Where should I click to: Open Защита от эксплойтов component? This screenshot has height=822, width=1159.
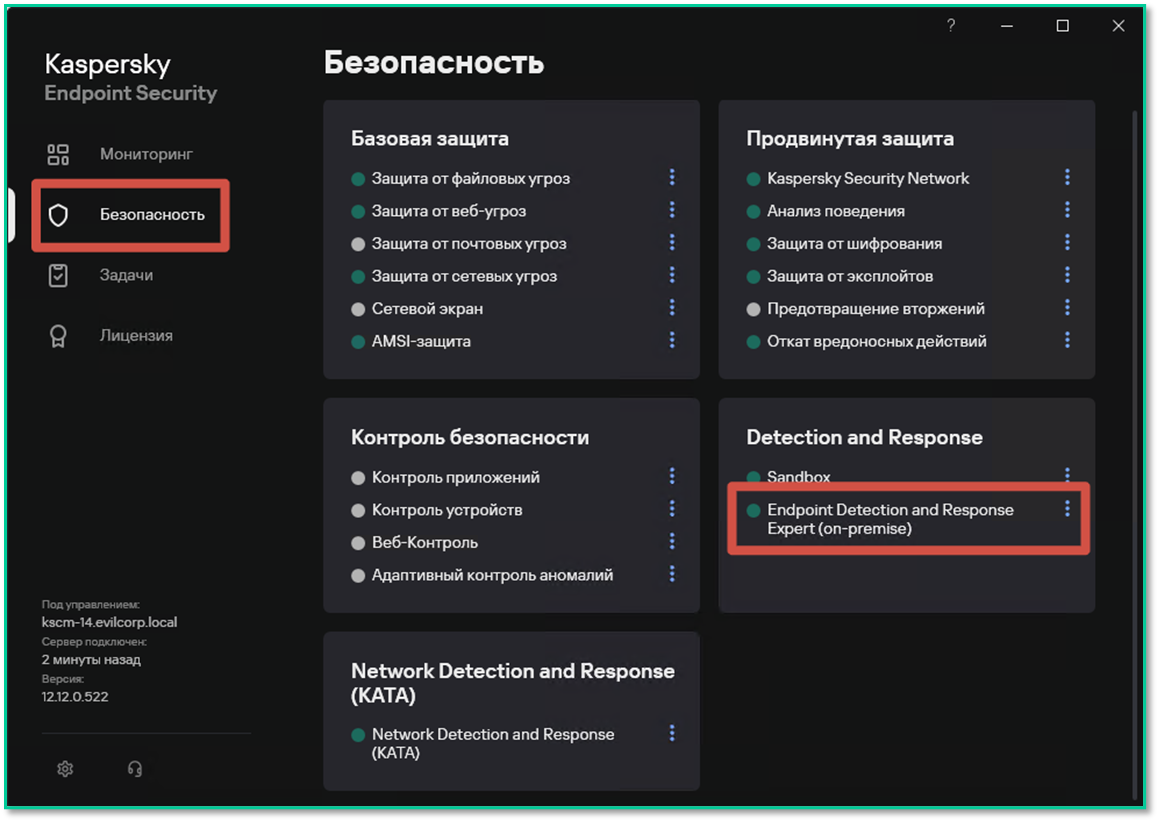coord(850,276)
